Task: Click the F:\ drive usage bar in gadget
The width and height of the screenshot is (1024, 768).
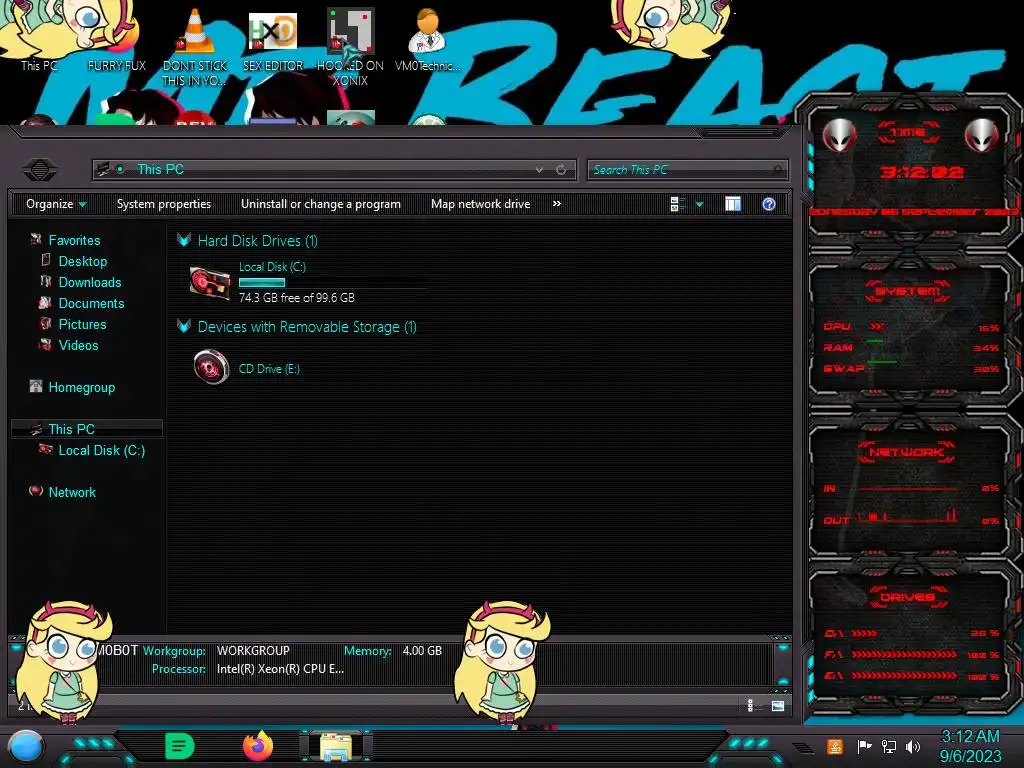Action: pos(904,654)
